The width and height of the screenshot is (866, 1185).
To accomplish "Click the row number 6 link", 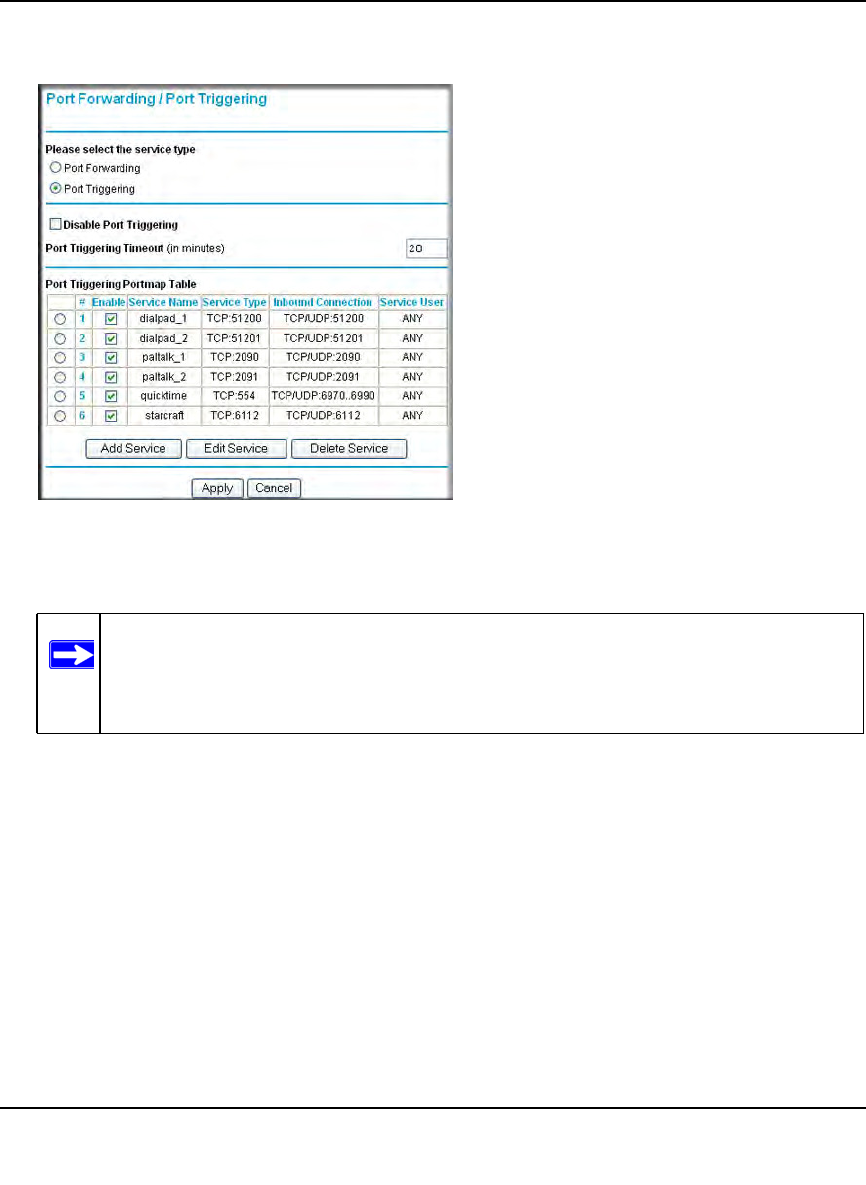I will [82, 416].
